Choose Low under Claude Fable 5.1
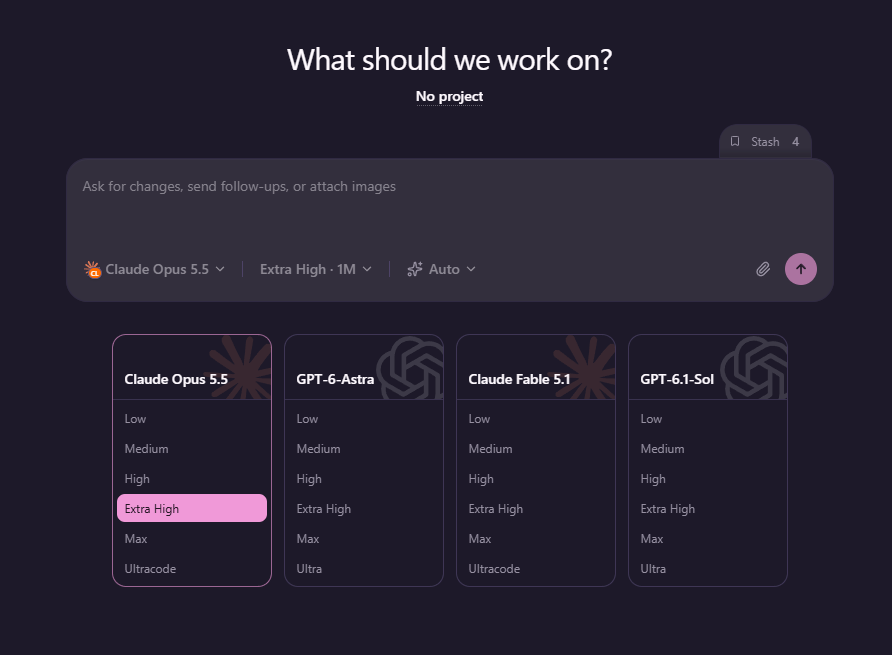The width and height of the screenshot is (892, 655). click(x=536, y=419)
